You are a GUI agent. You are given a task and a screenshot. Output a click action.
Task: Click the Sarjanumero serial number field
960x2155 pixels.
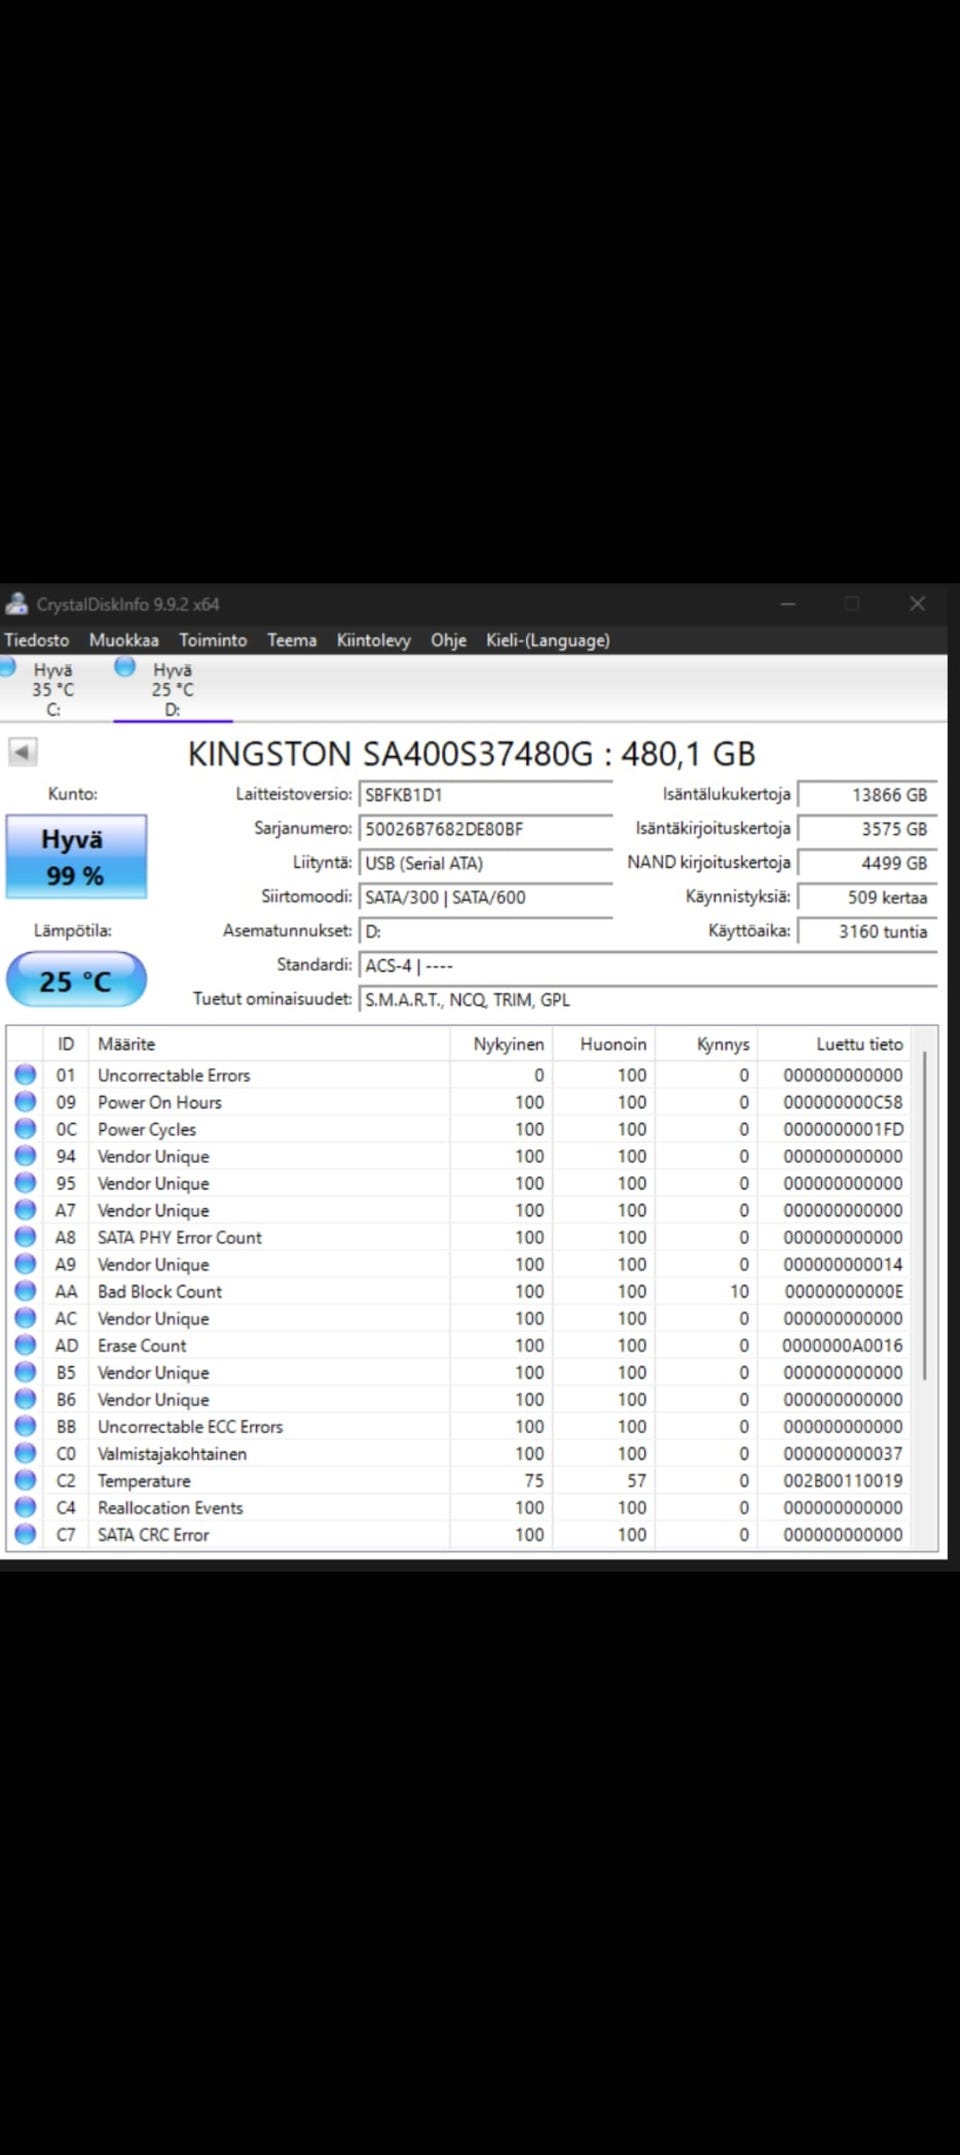tap(485, 829)
